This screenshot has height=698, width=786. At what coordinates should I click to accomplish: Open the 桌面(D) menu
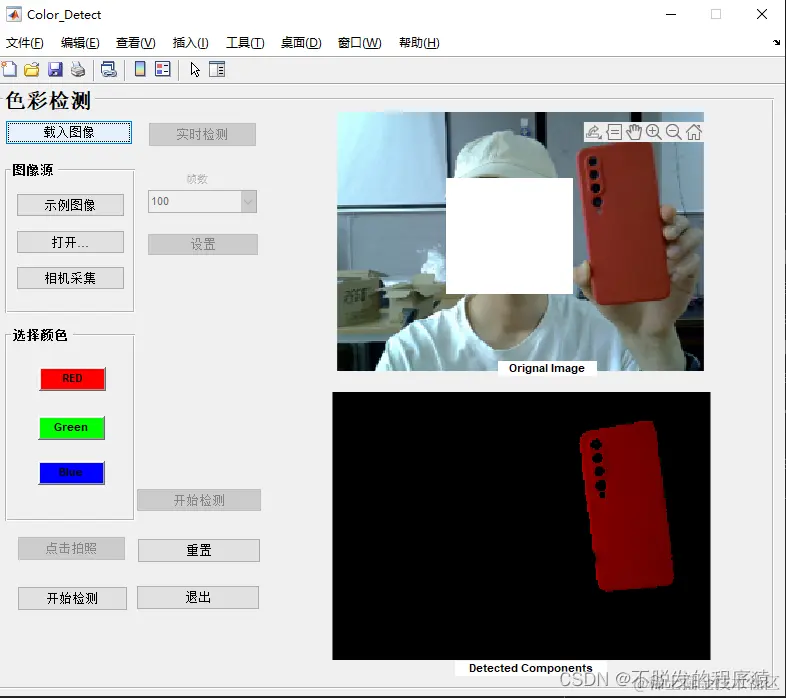click(x=301, y=43)
